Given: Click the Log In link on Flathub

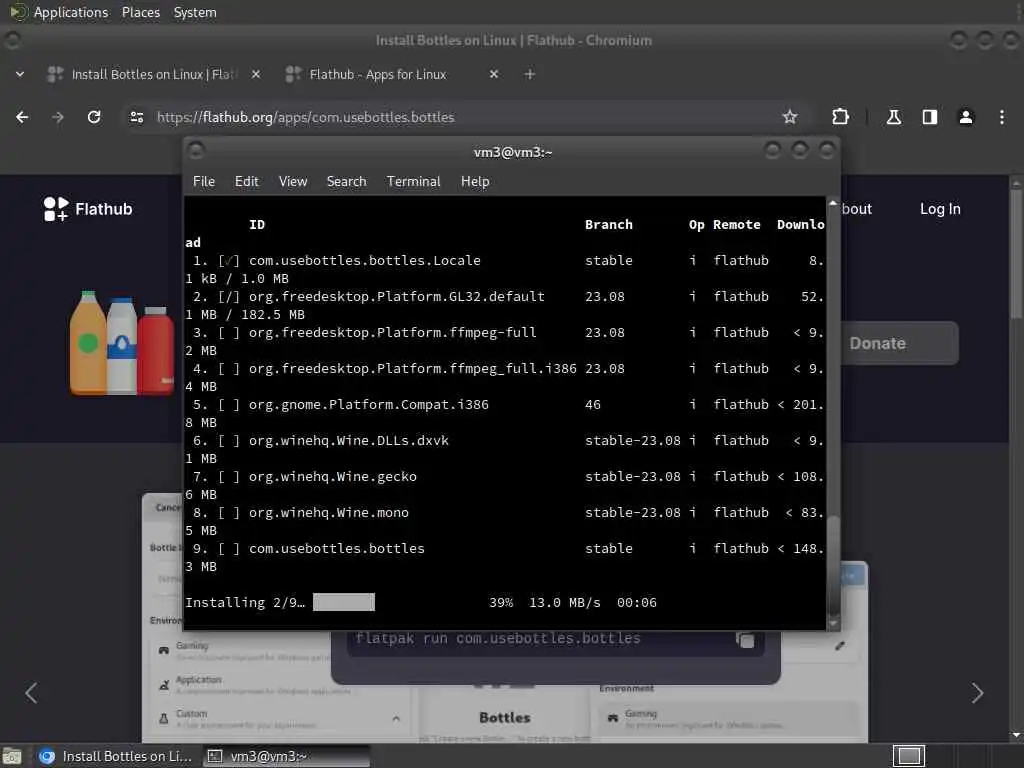Looking at the screenshot, I should pos(940,209).
